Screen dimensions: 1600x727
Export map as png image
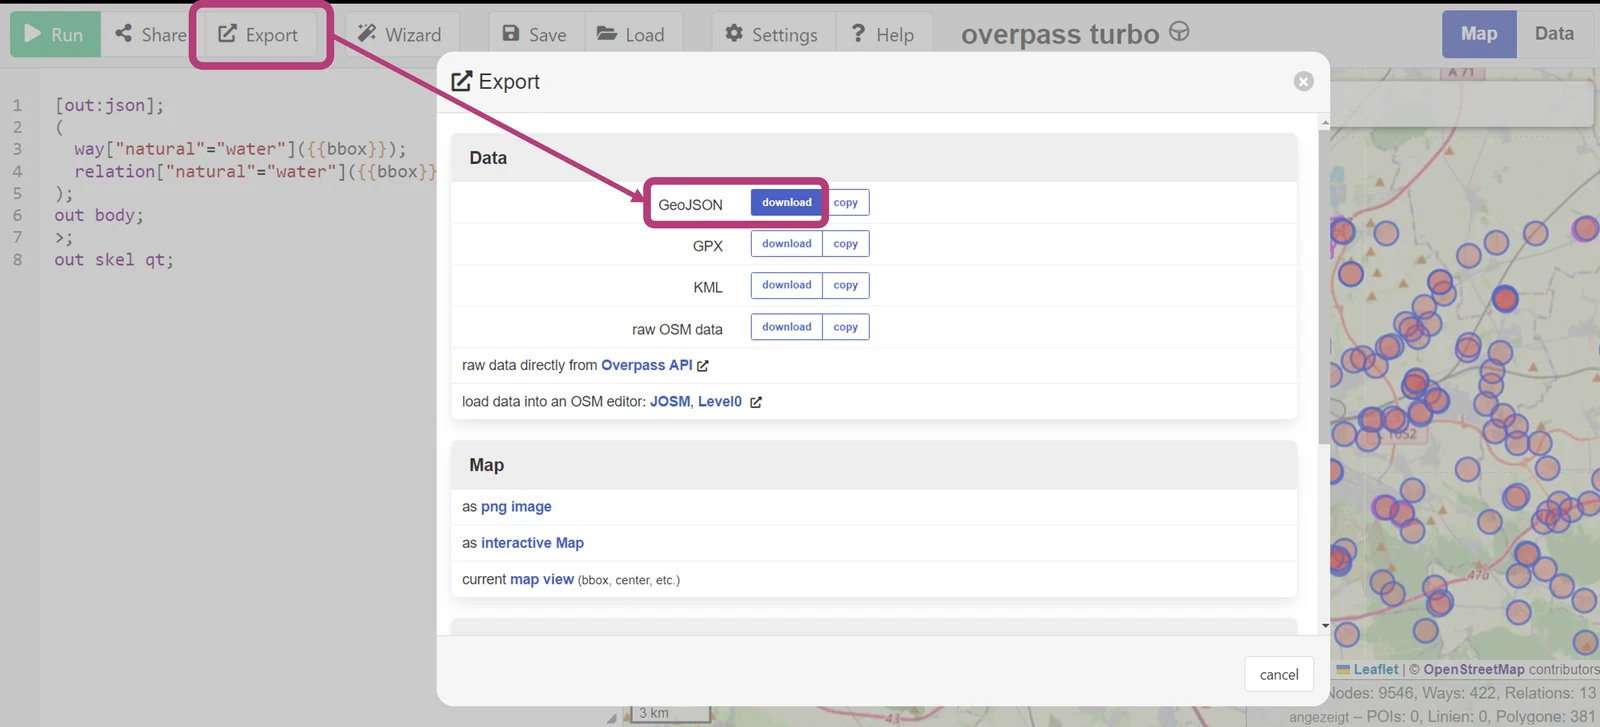(516, 507)
